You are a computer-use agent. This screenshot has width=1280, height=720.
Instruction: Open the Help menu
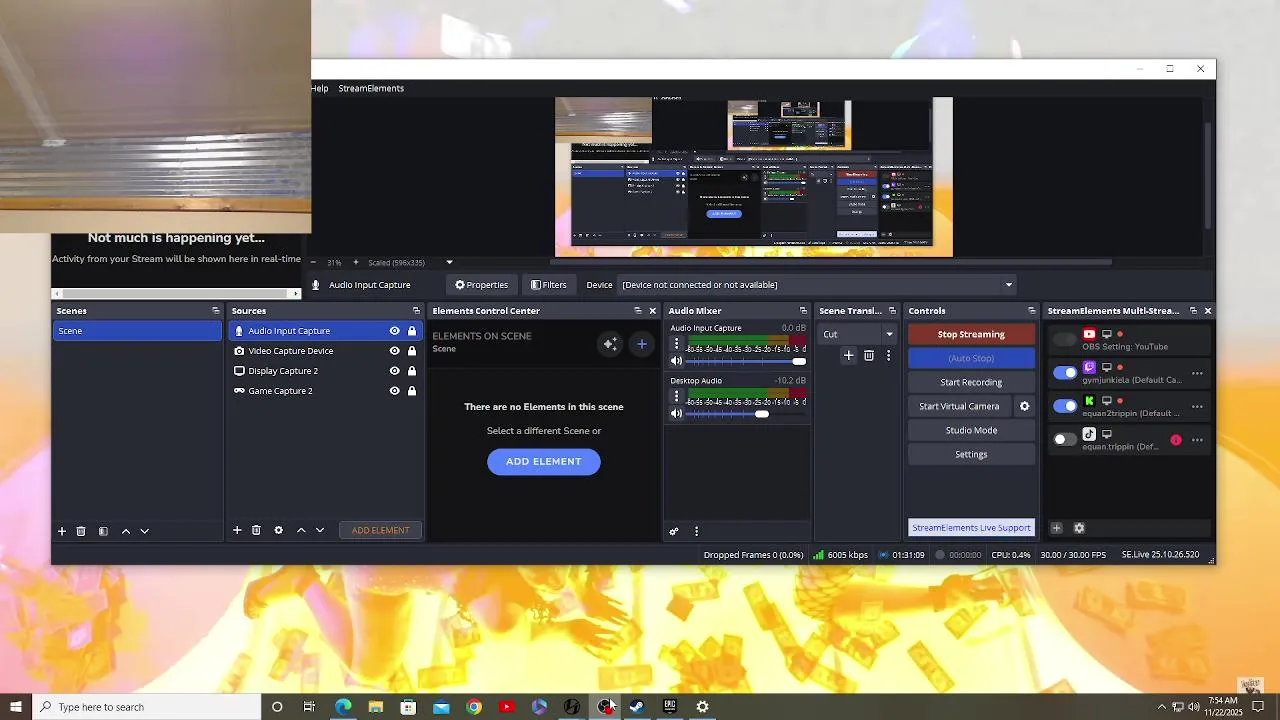pyautogui.click(x=319, y=89)
